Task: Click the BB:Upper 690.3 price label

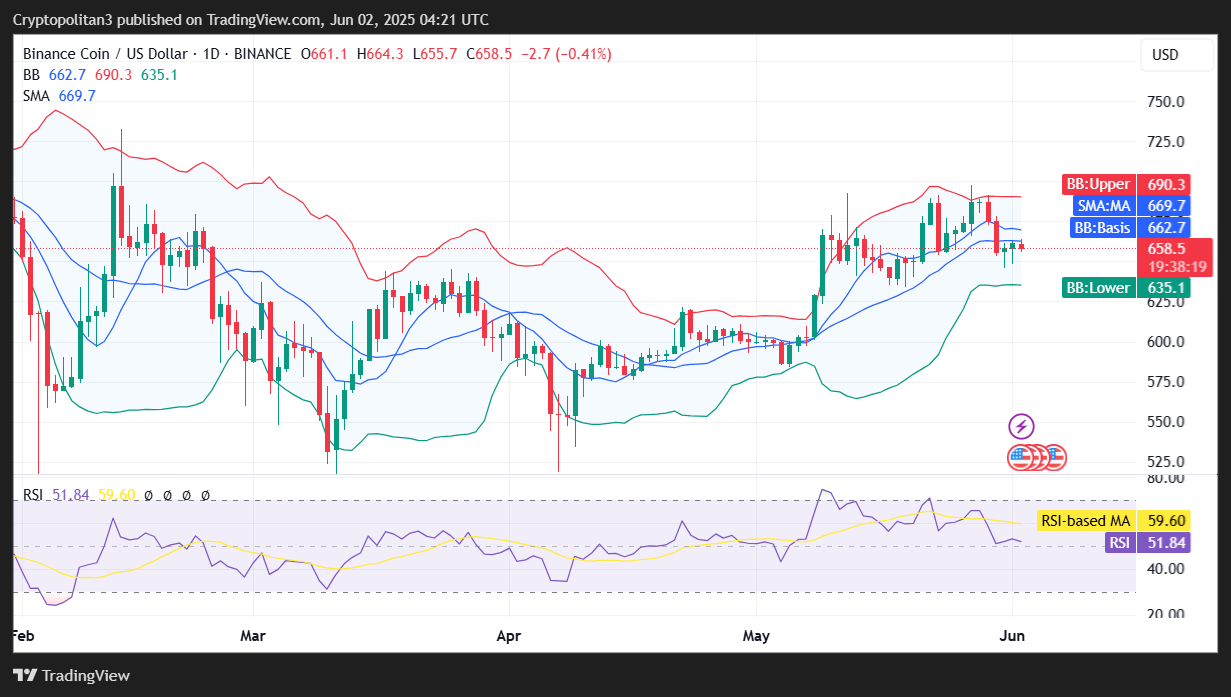Action: click(1126, 185)
